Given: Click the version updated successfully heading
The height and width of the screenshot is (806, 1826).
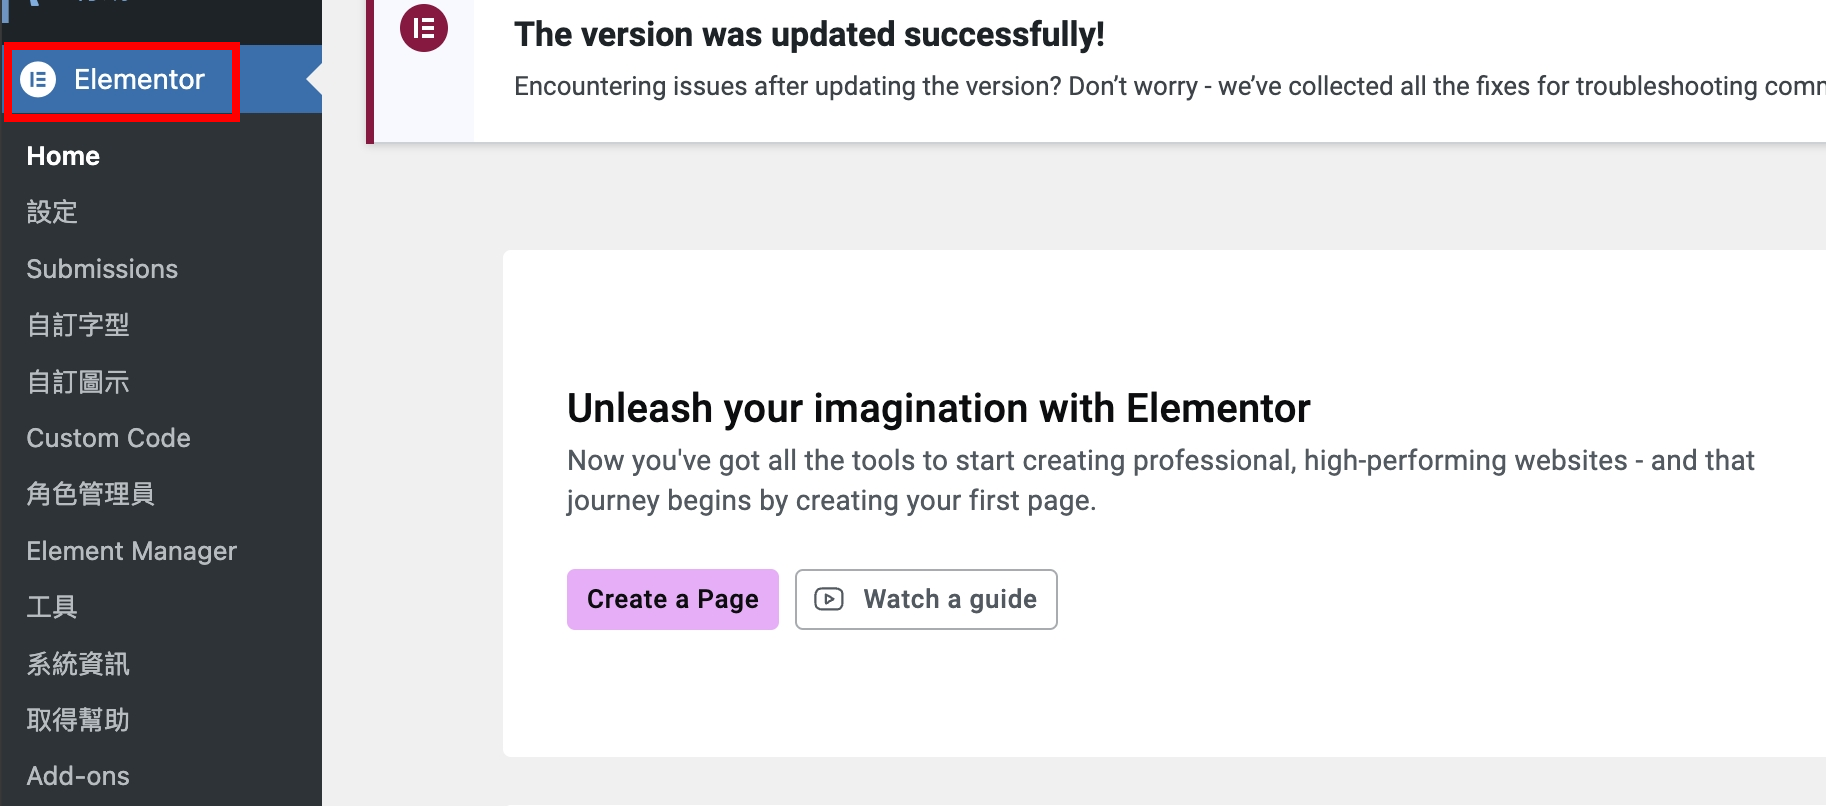Looking at the screenshot, I should (809, 35).
